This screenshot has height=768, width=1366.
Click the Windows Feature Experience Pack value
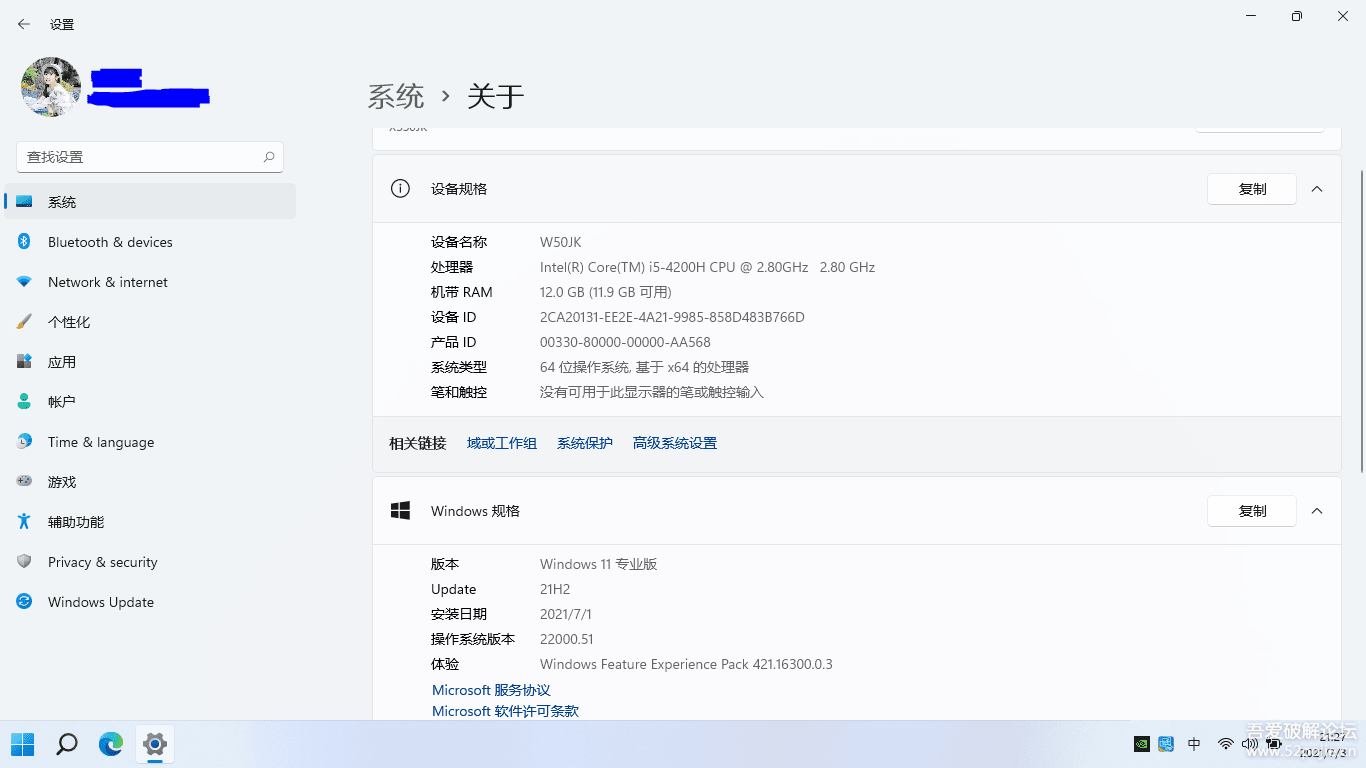[686, 664]
